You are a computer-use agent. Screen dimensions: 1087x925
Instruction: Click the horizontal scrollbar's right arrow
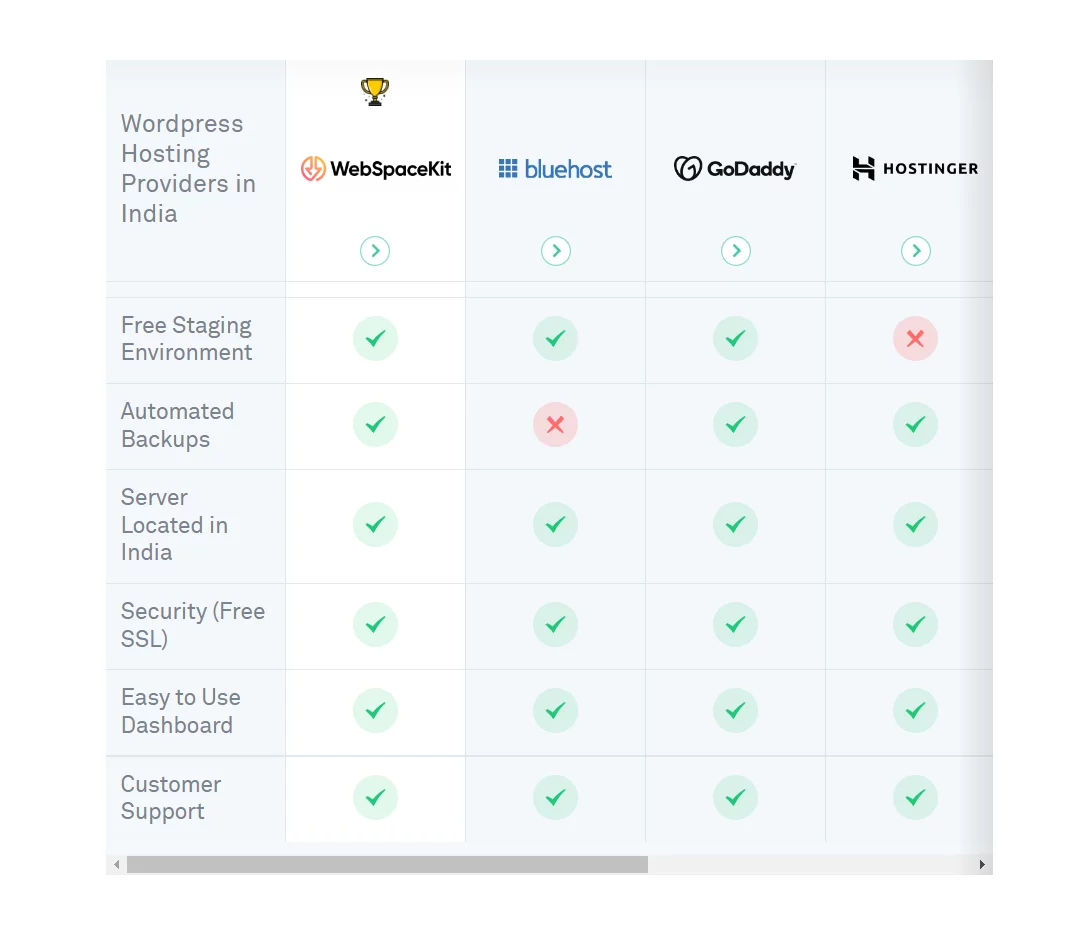coord(982,865)
